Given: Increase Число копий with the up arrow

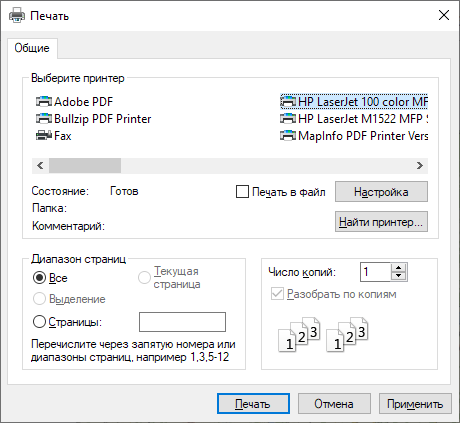Looking at the screenshot, I should pos(398,268).
